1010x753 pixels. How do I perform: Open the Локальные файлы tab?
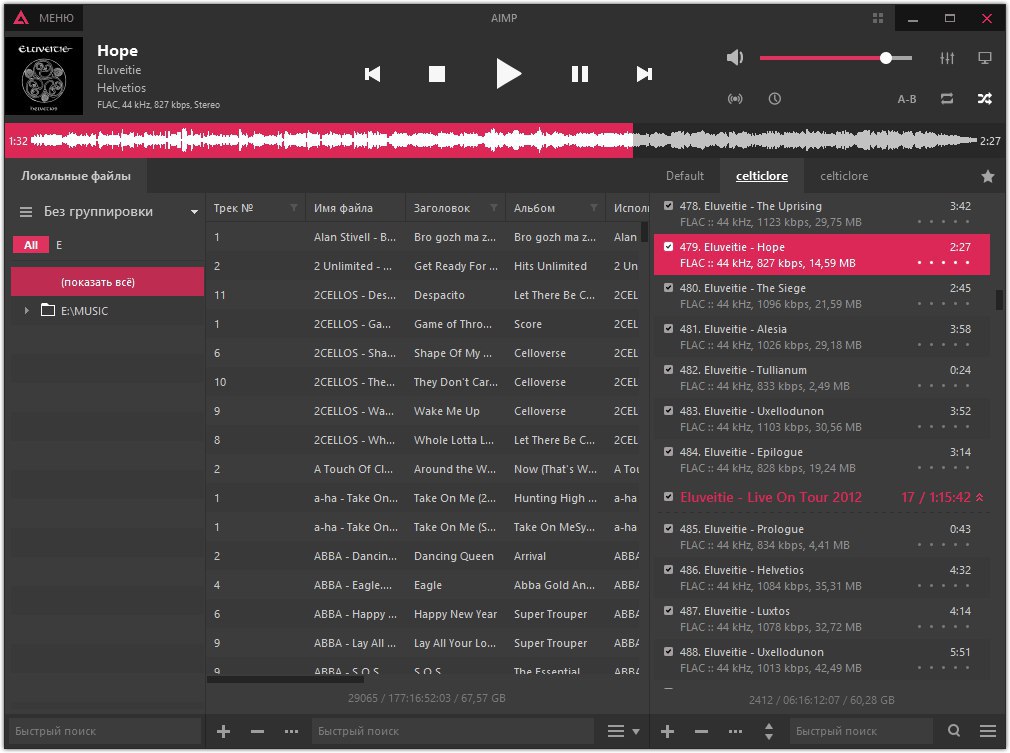click(76, 176)
